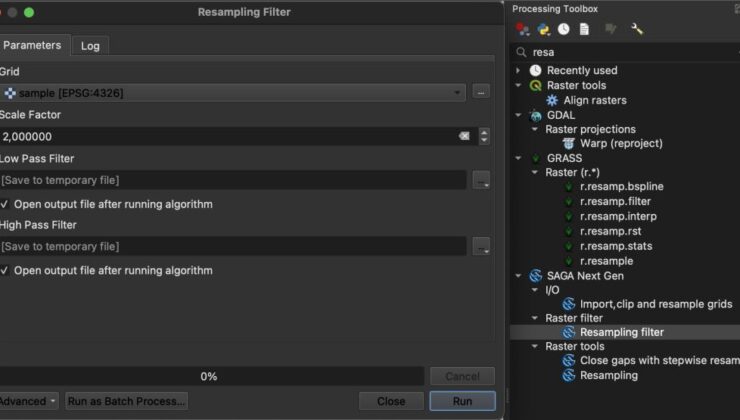Click the r.resamp.rst GRASS icon
The image size is (740, 420).
(569, 231)
